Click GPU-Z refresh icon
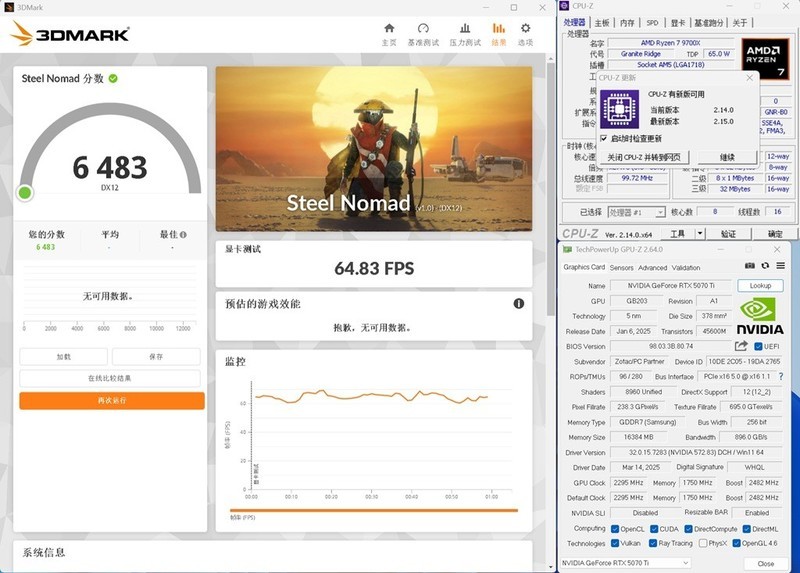800x573 pixels. 765,266
